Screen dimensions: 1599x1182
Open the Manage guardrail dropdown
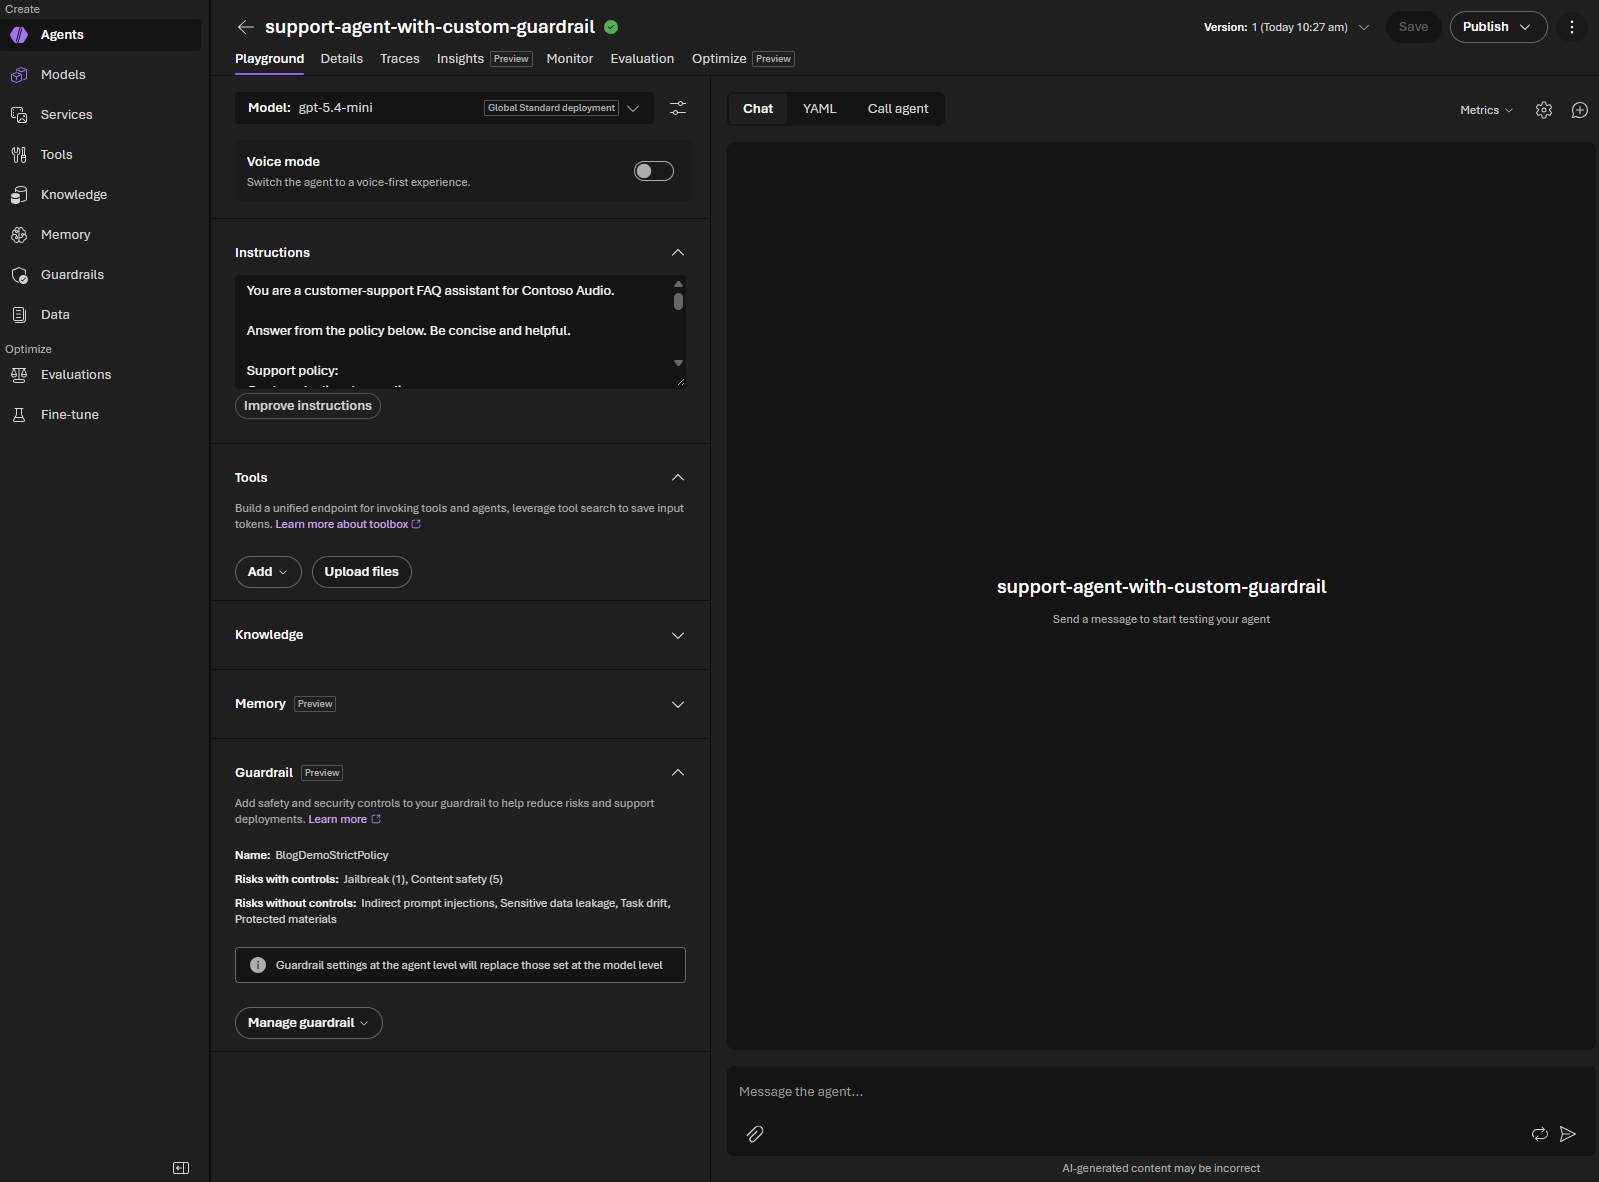308,1023
